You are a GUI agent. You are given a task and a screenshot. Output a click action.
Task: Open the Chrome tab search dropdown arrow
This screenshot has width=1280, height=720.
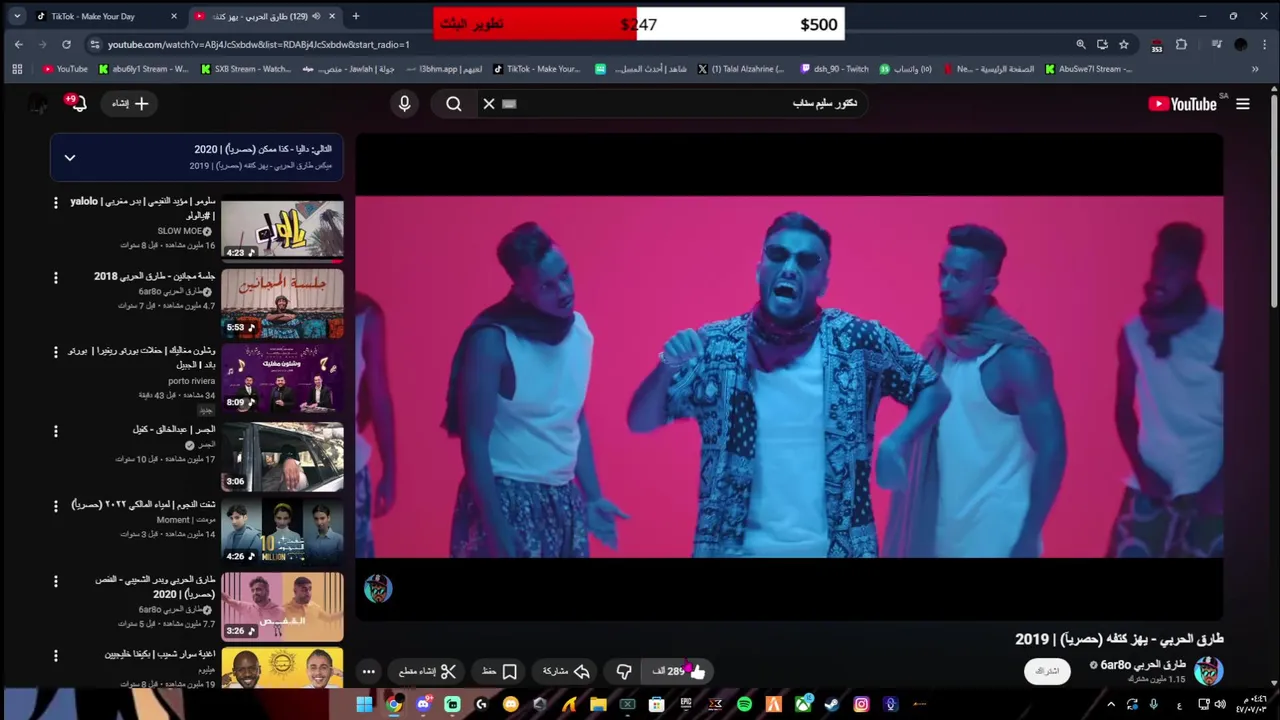(16, 16)
